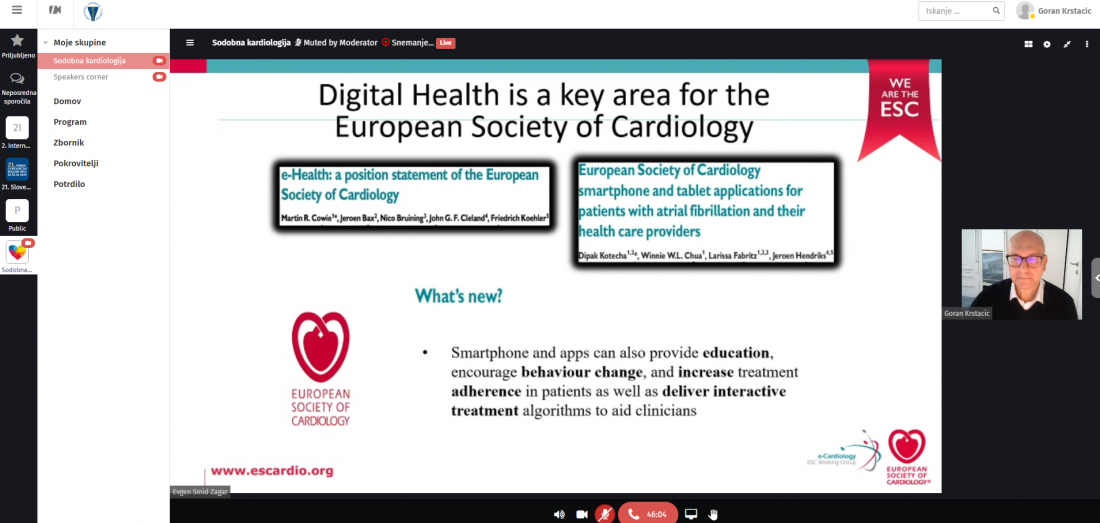This screenshot has height=523, width=1100.
Task: Open the main hamburger menu at top left
Action: point(17,11)
